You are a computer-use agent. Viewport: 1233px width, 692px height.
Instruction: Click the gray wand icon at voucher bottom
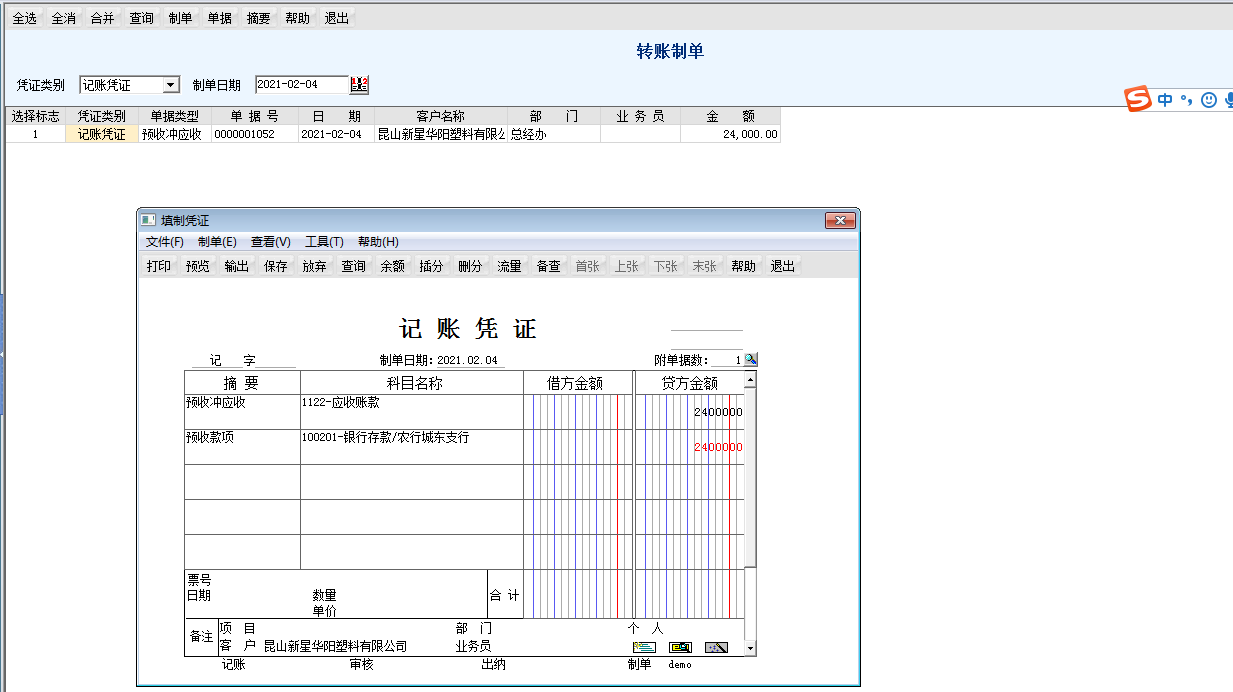[716, 647]
